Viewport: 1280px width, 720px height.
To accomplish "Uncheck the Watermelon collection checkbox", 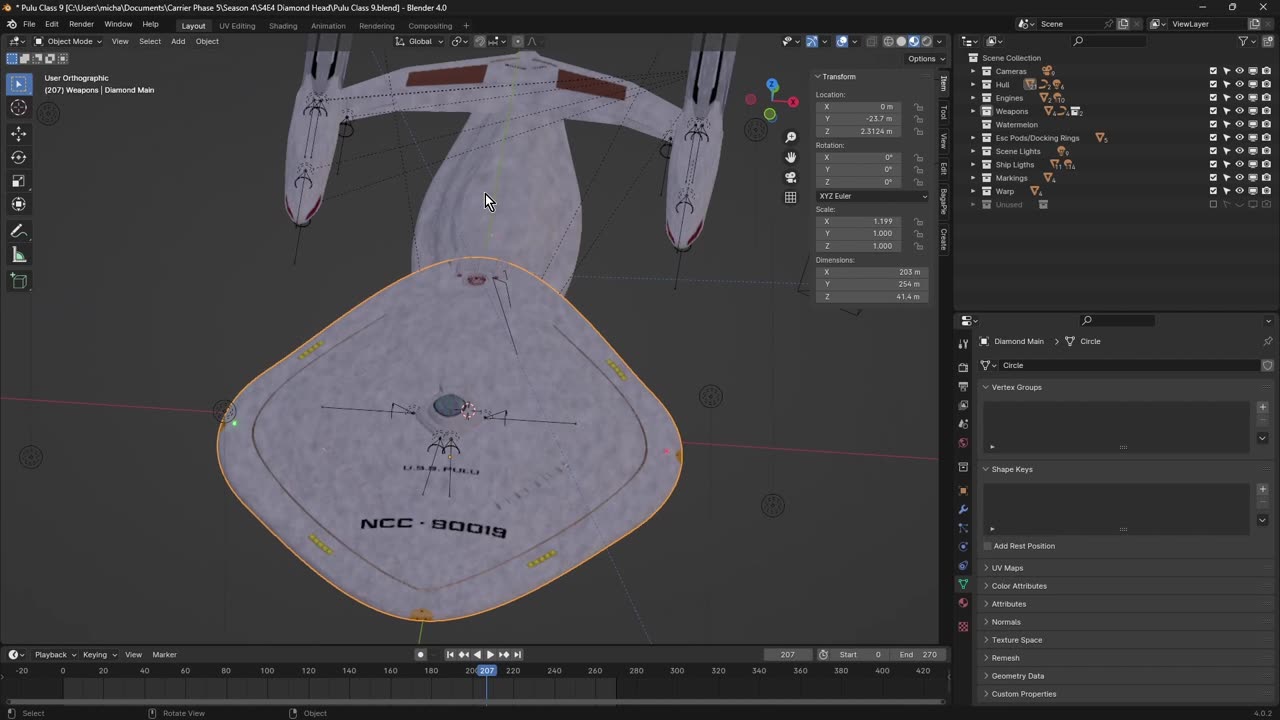I will pos(1213,124).
